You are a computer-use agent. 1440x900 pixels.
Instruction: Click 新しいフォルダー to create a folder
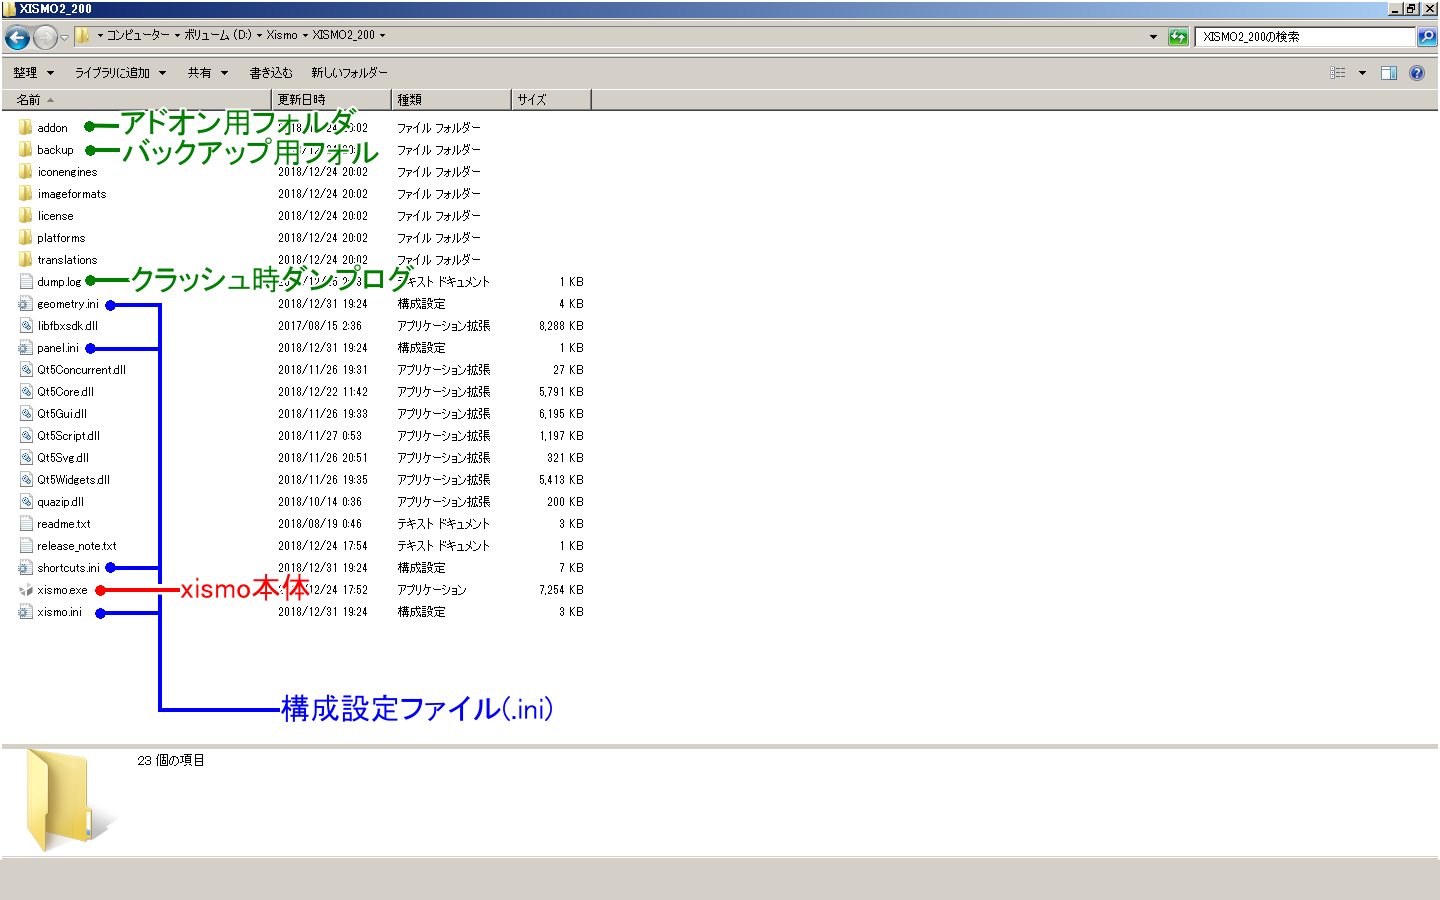(x=349, y=73)
